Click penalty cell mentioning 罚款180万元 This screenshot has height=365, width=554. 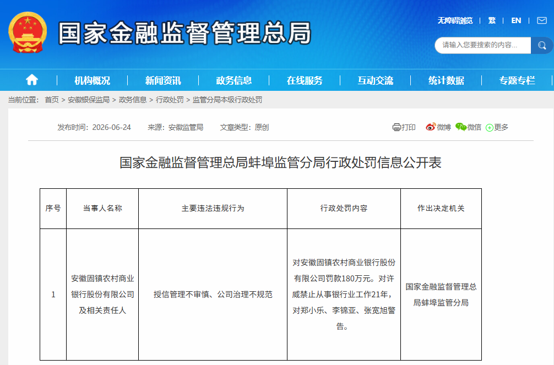pos(344,294)
